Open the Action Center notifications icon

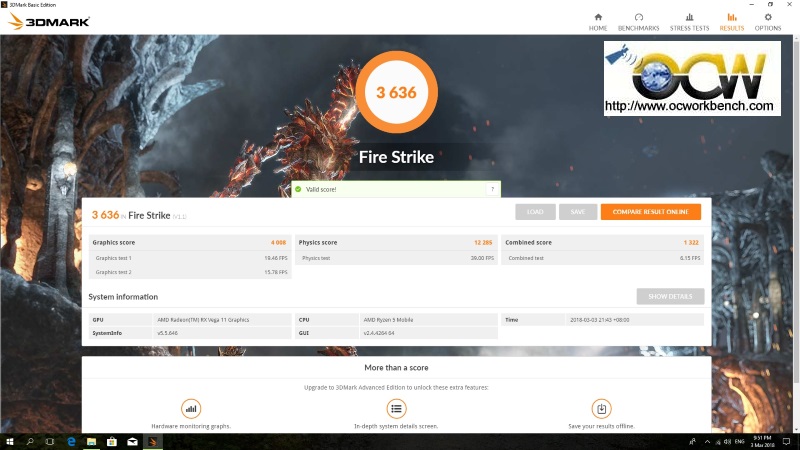pos(786,442)
